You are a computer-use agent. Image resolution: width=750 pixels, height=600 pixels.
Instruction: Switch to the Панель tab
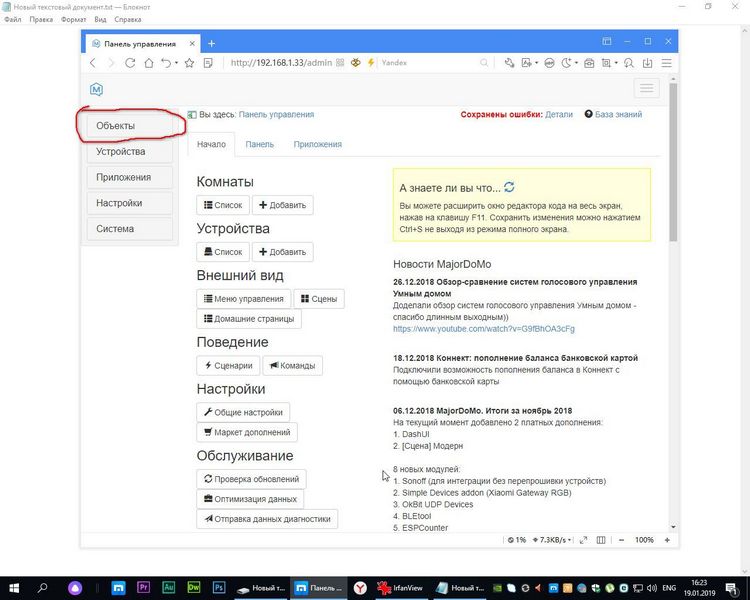tap(260, 144)
